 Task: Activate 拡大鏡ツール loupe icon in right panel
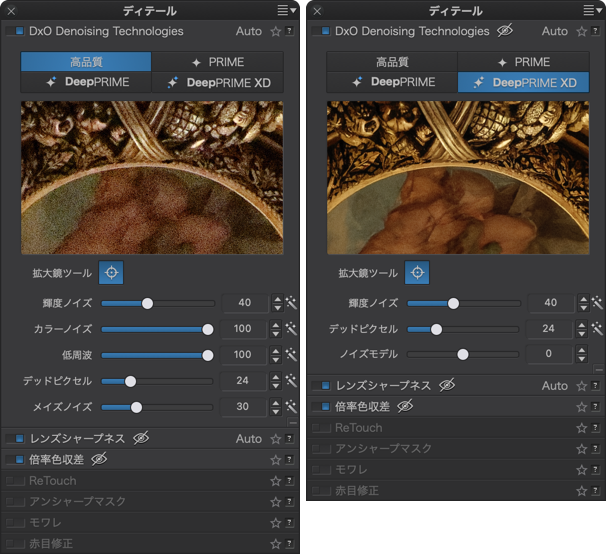click(417, 273)
